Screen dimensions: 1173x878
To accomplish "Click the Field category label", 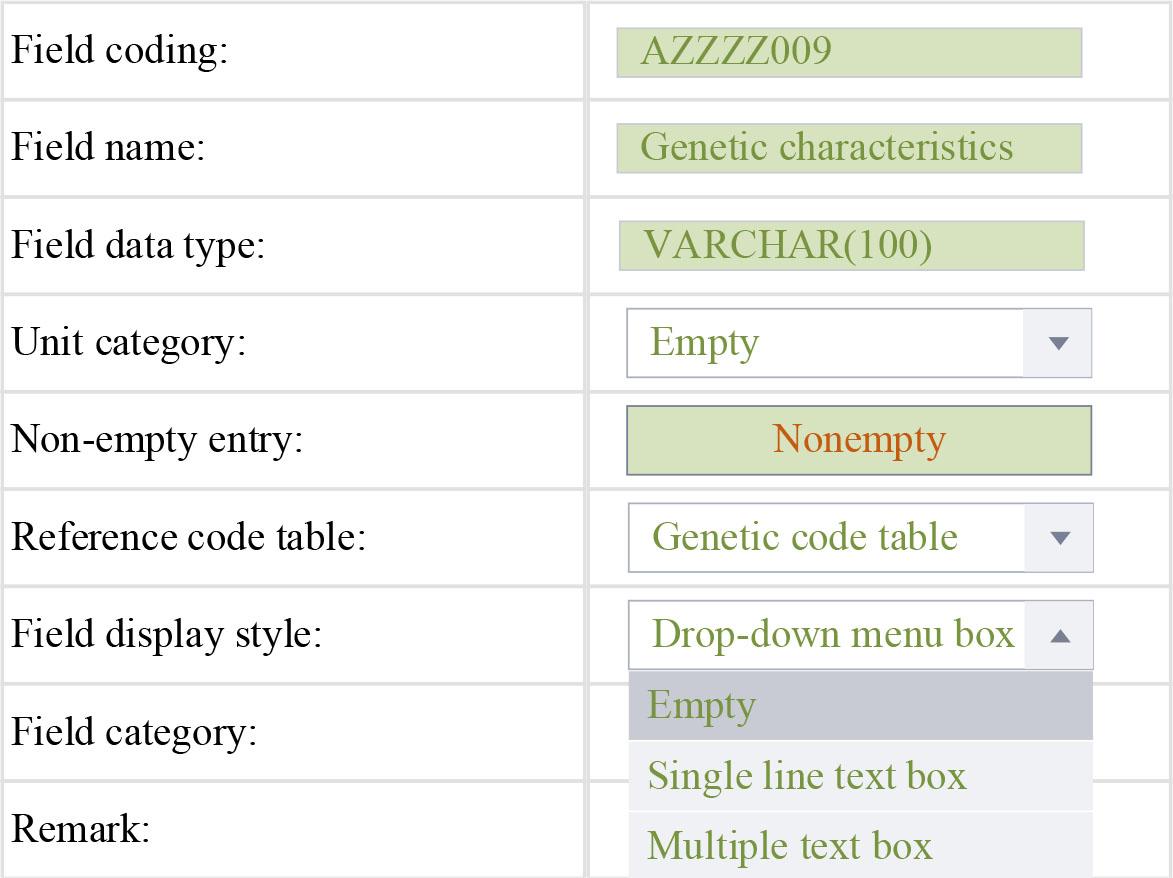I will [x=134, y=732].
